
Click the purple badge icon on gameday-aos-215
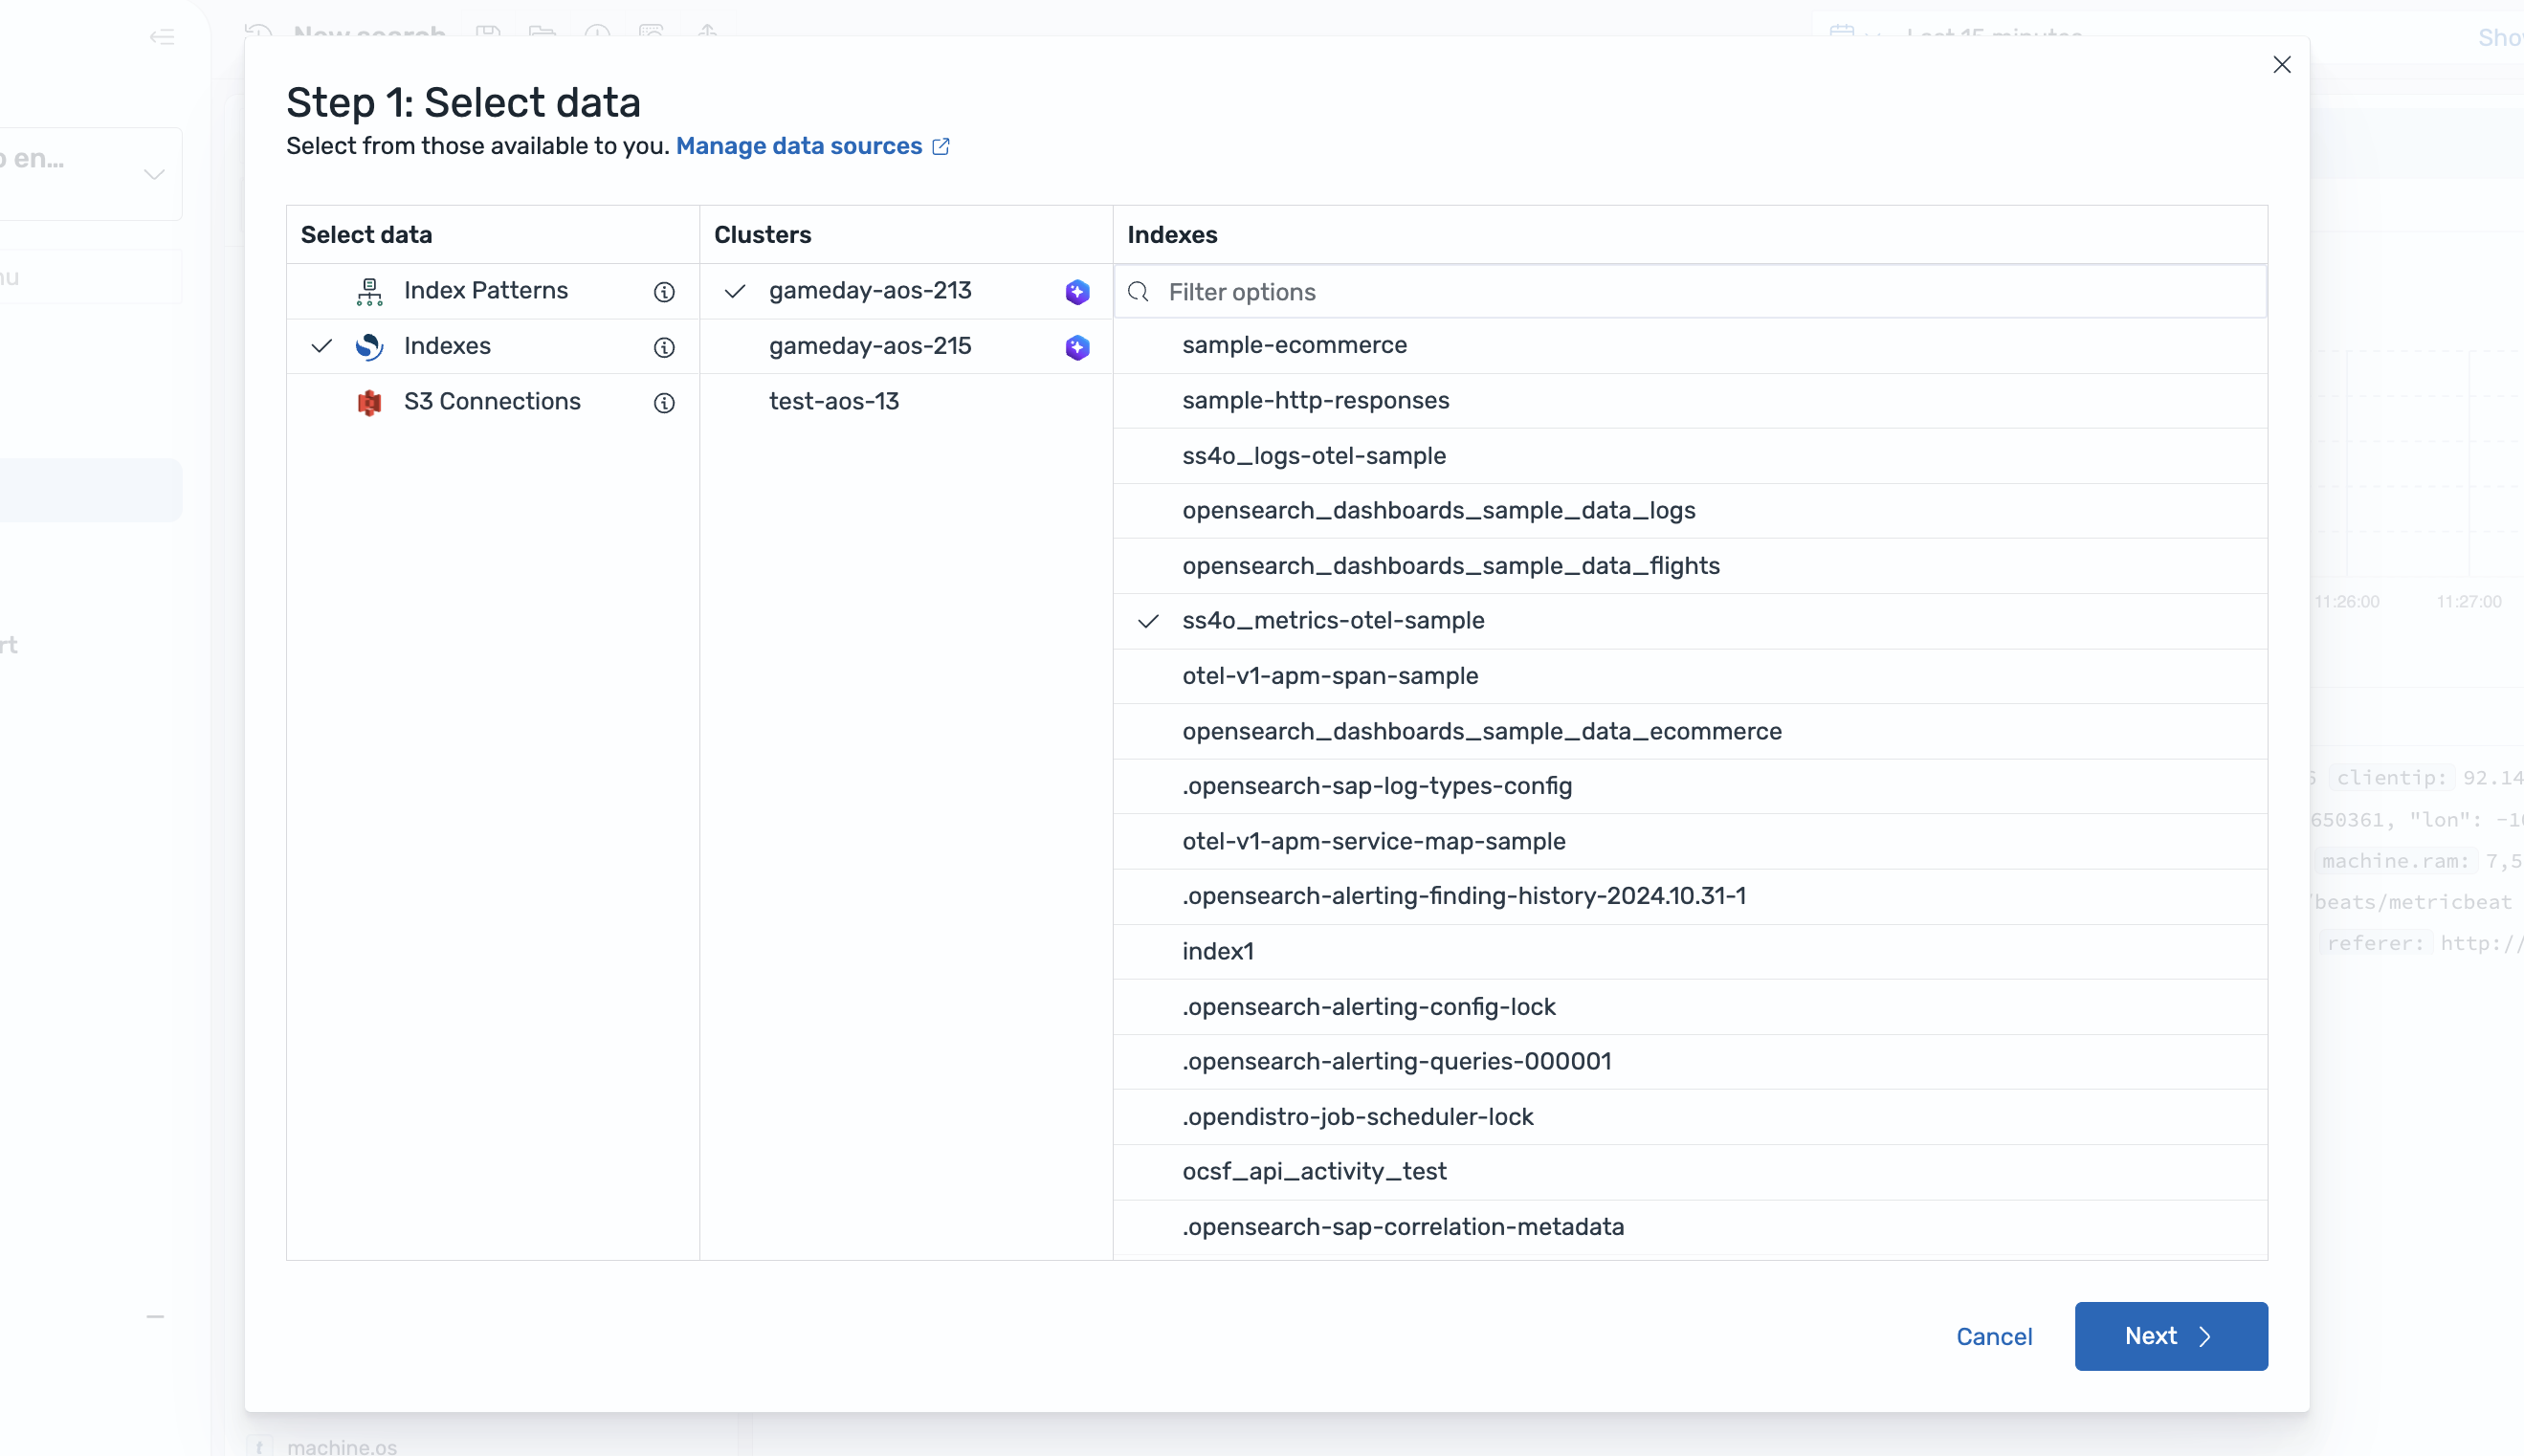point(1077,347)
